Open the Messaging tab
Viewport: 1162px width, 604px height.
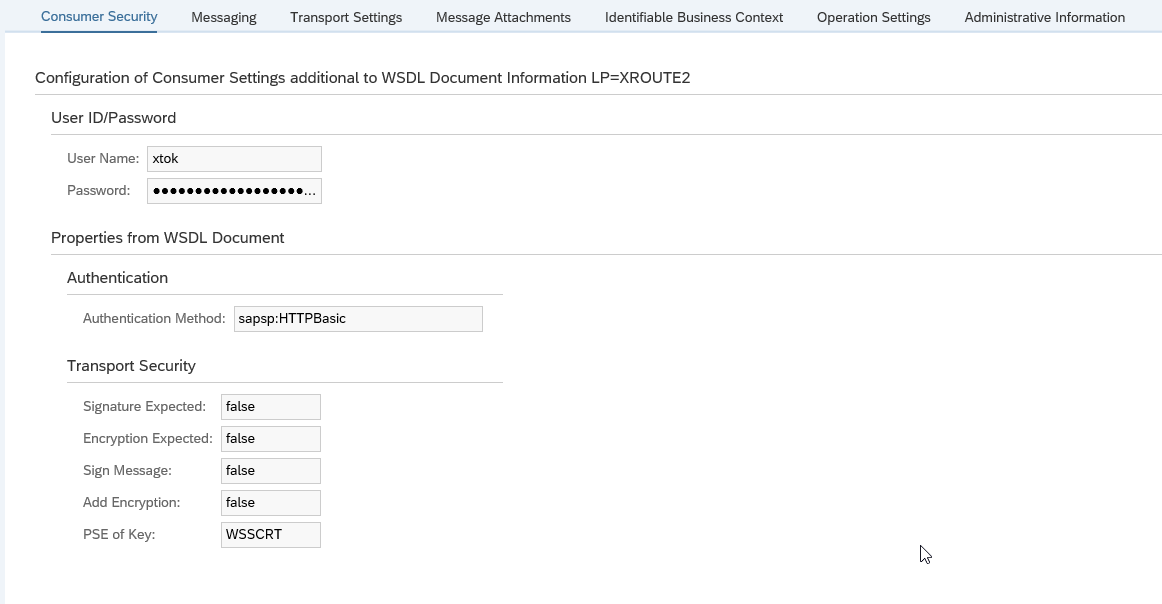pos(223,17)
